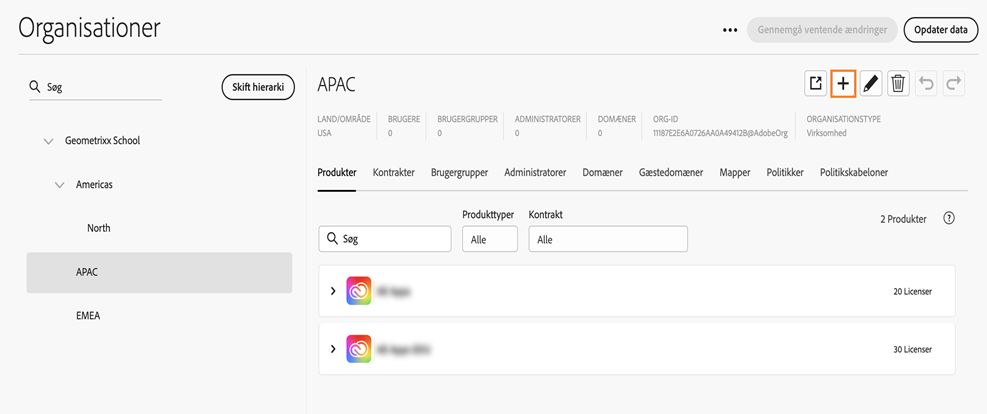Select Geometrixx School in the tree

pos(103,141)
